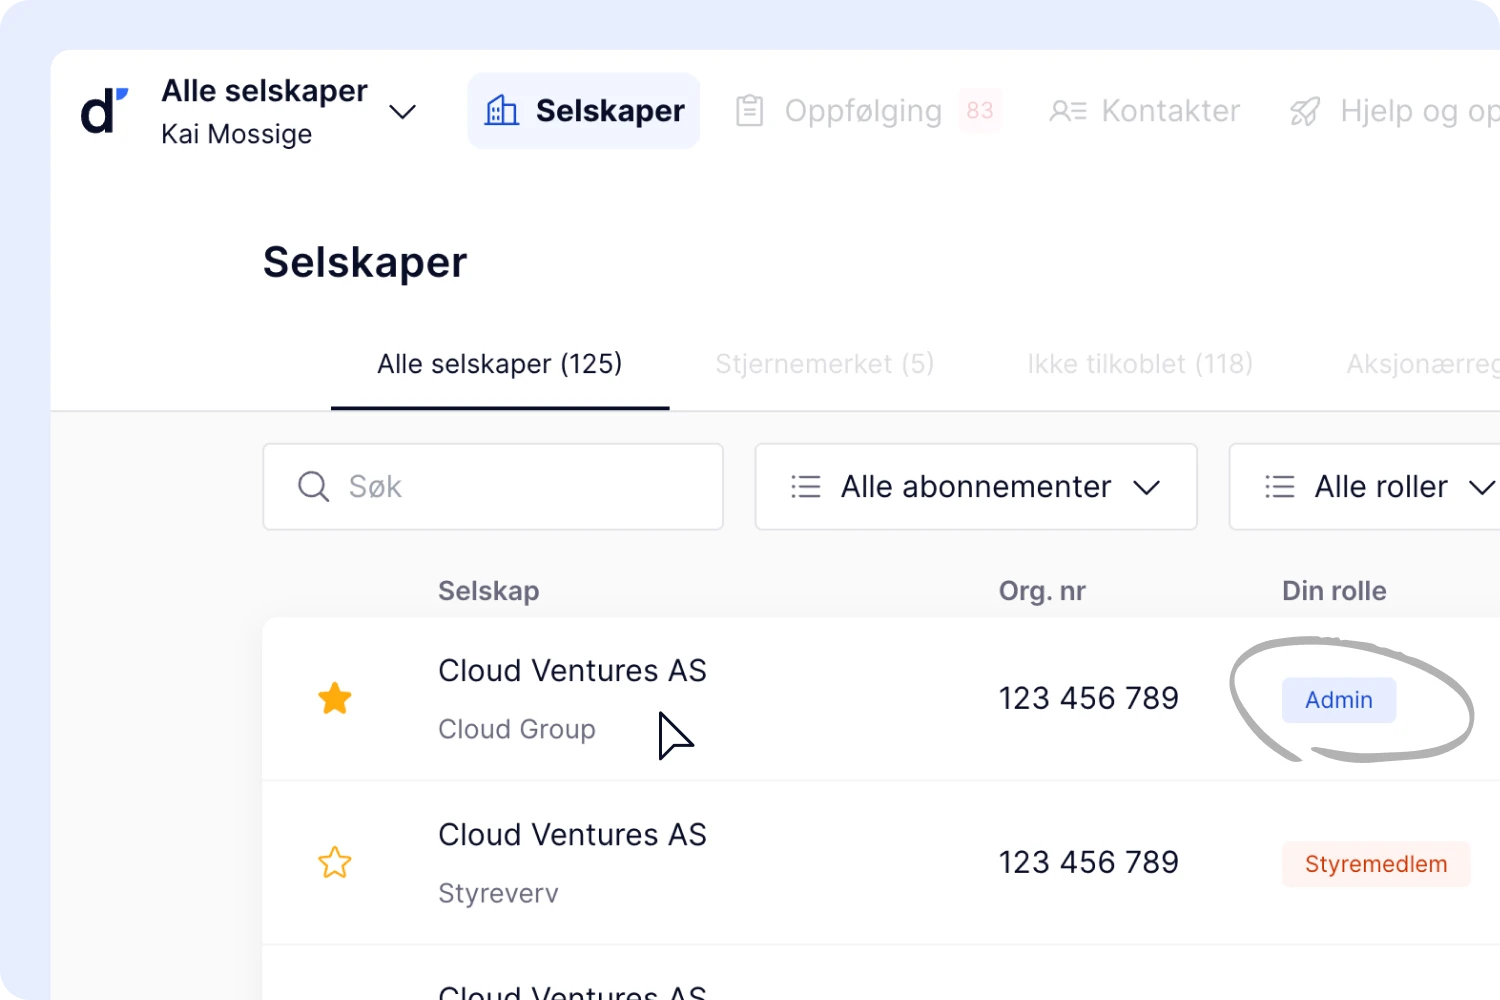Image resolution: width=1500 pixels, height=1000 pixels.
Task: Open the Alle abonnementer dropdown
Action: coord(975,487)
